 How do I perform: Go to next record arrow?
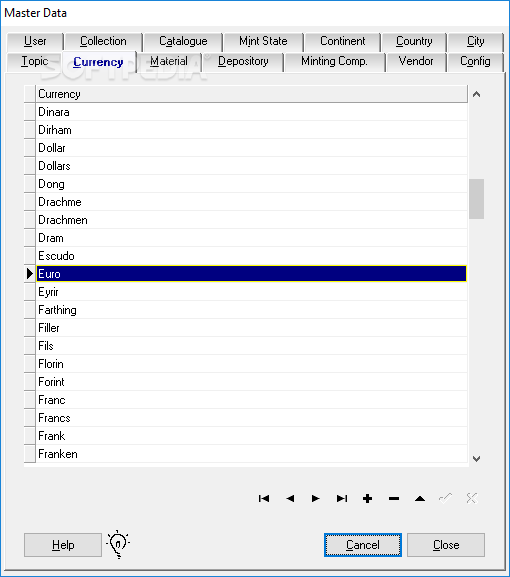coord(315,499)
